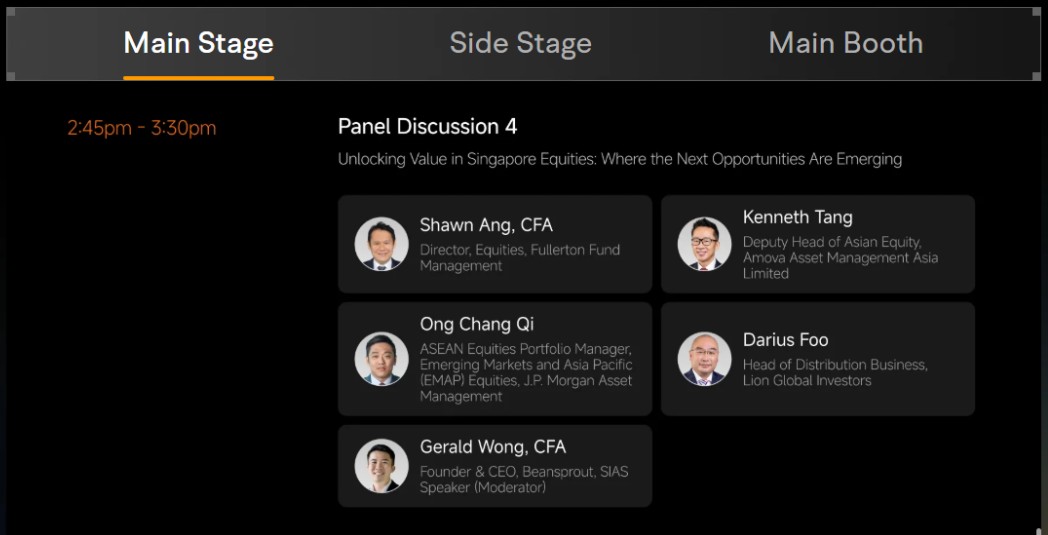Select the Unlocking Value in Singapore Equities subtitle
Viewport: 1048px width, 535px height.
pyautogui.click(x=620, y=159)
